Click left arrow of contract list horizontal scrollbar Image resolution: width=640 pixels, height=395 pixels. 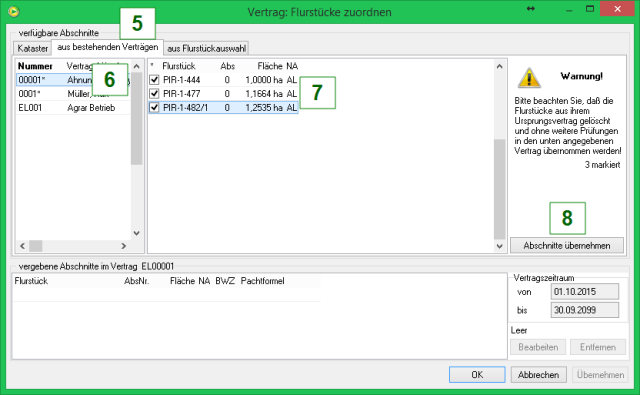[x=22, y=246]
